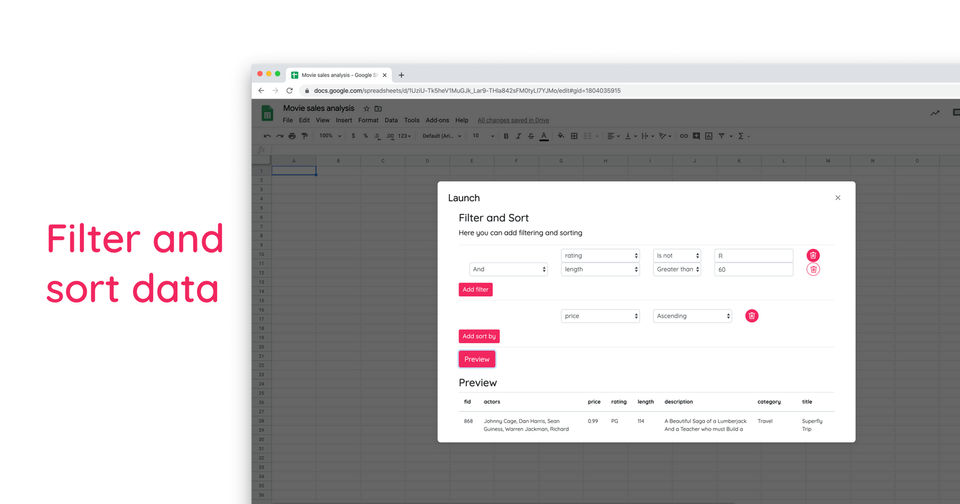Click the Add sort by button

[x=479, y=336]
